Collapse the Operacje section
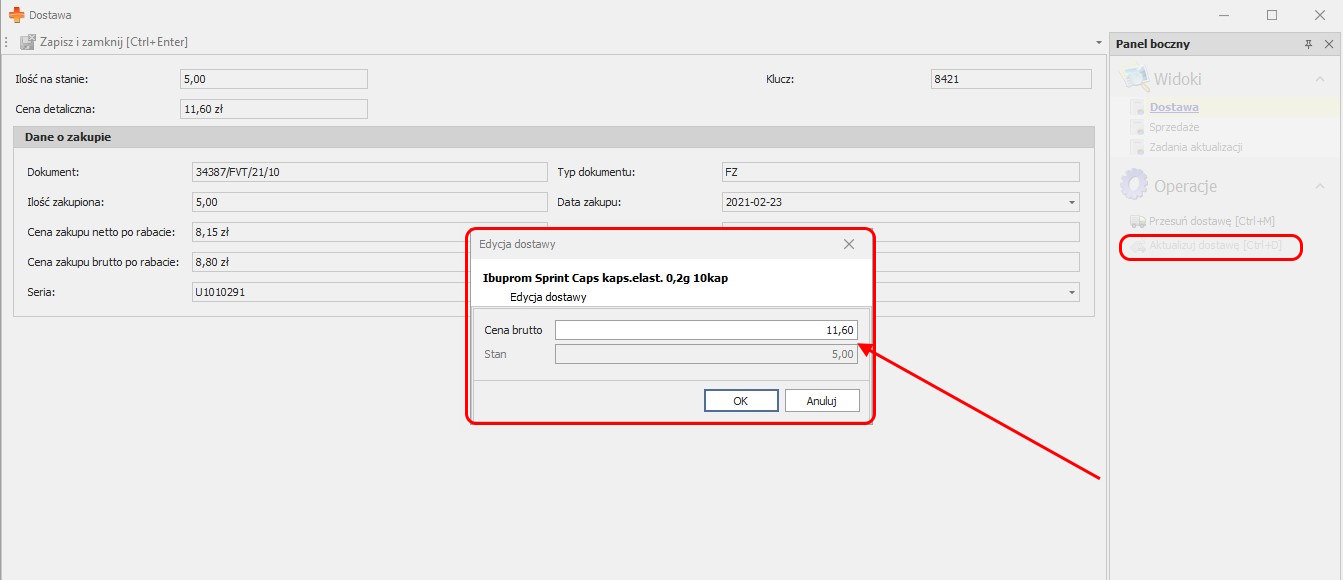Viewport: 1343px width, 580px height. (1319, 186)
